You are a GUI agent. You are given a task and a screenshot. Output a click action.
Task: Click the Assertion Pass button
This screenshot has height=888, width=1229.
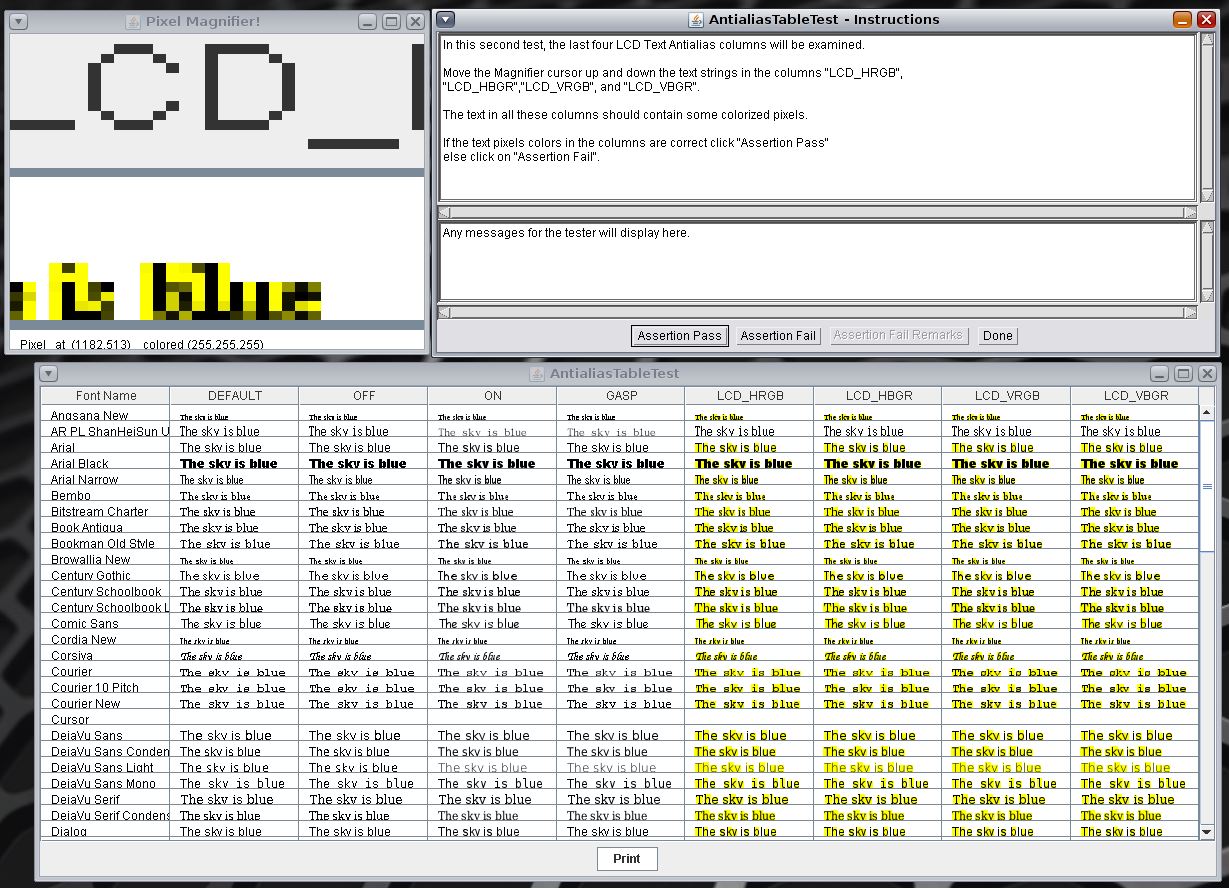click(x=679, y=336)
